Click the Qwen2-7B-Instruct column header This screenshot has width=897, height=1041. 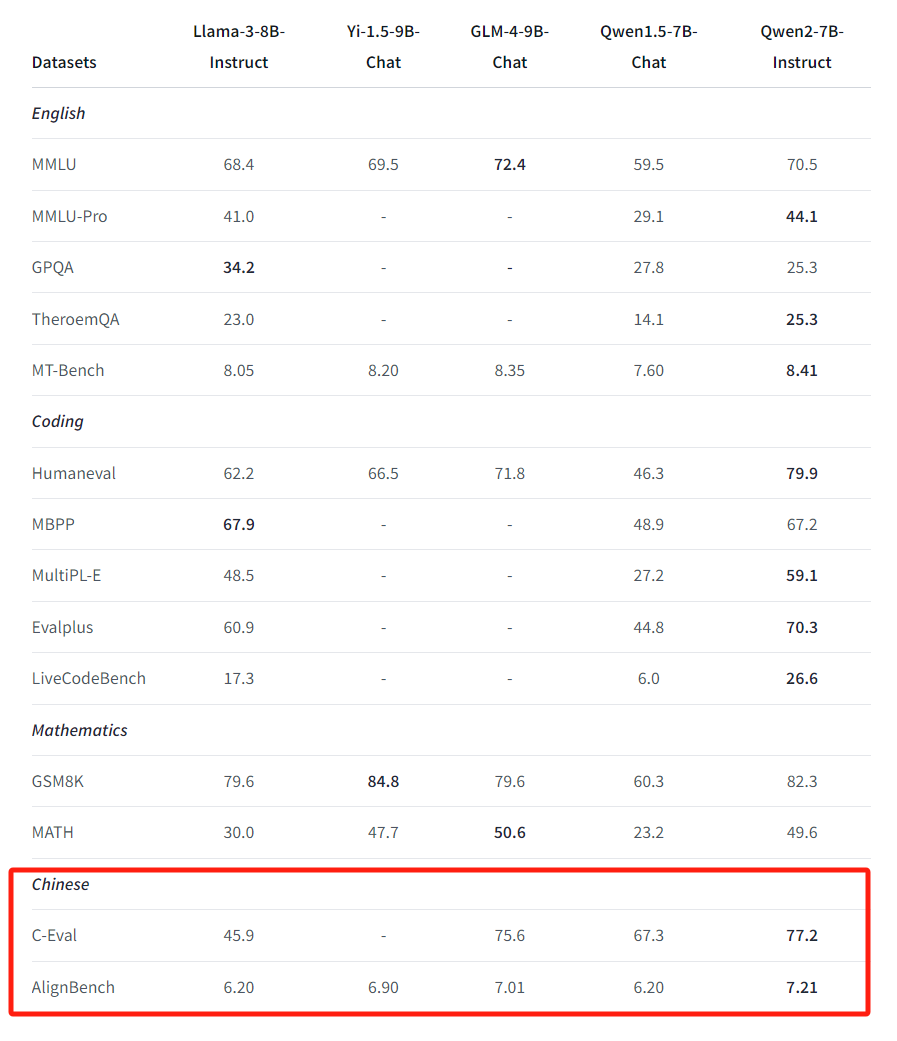(x=802, y=47)
